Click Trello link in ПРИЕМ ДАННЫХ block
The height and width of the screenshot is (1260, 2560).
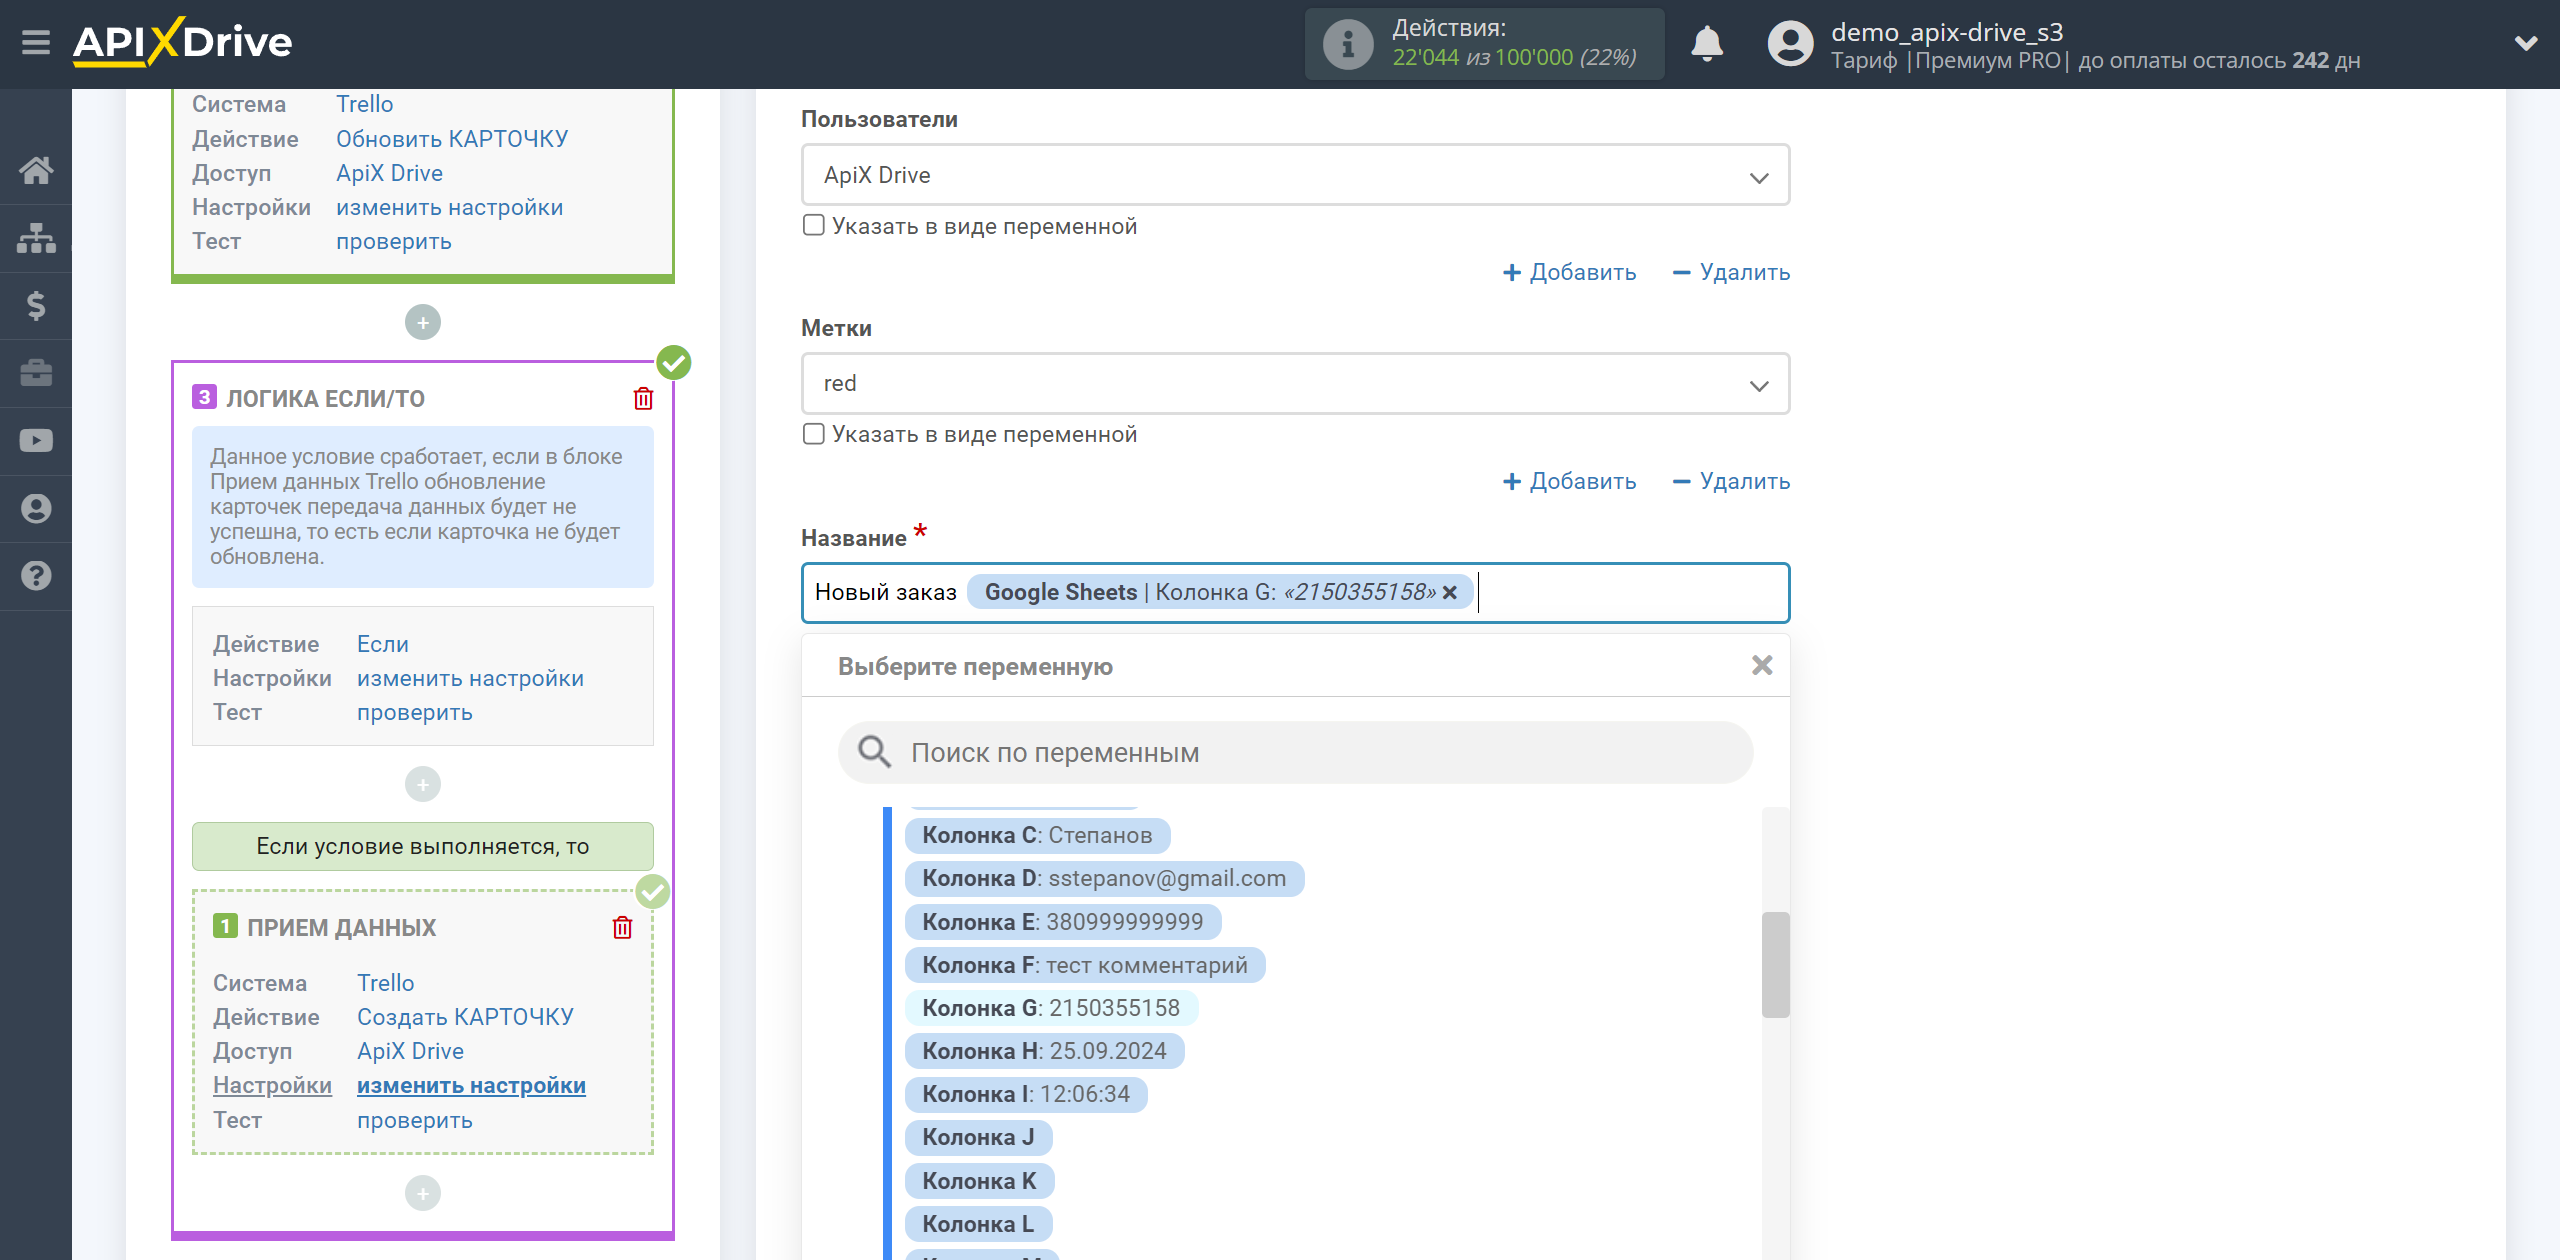[385, 983]
